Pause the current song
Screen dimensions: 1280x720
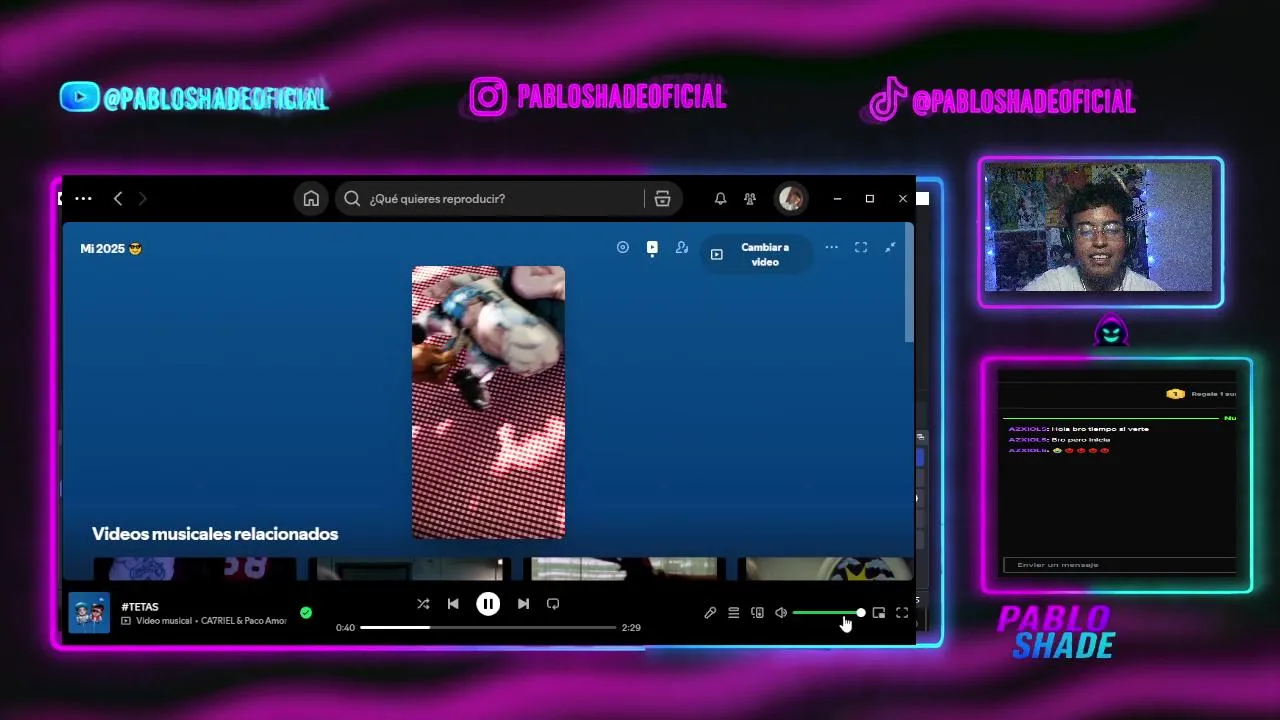[x=488, y=604]
